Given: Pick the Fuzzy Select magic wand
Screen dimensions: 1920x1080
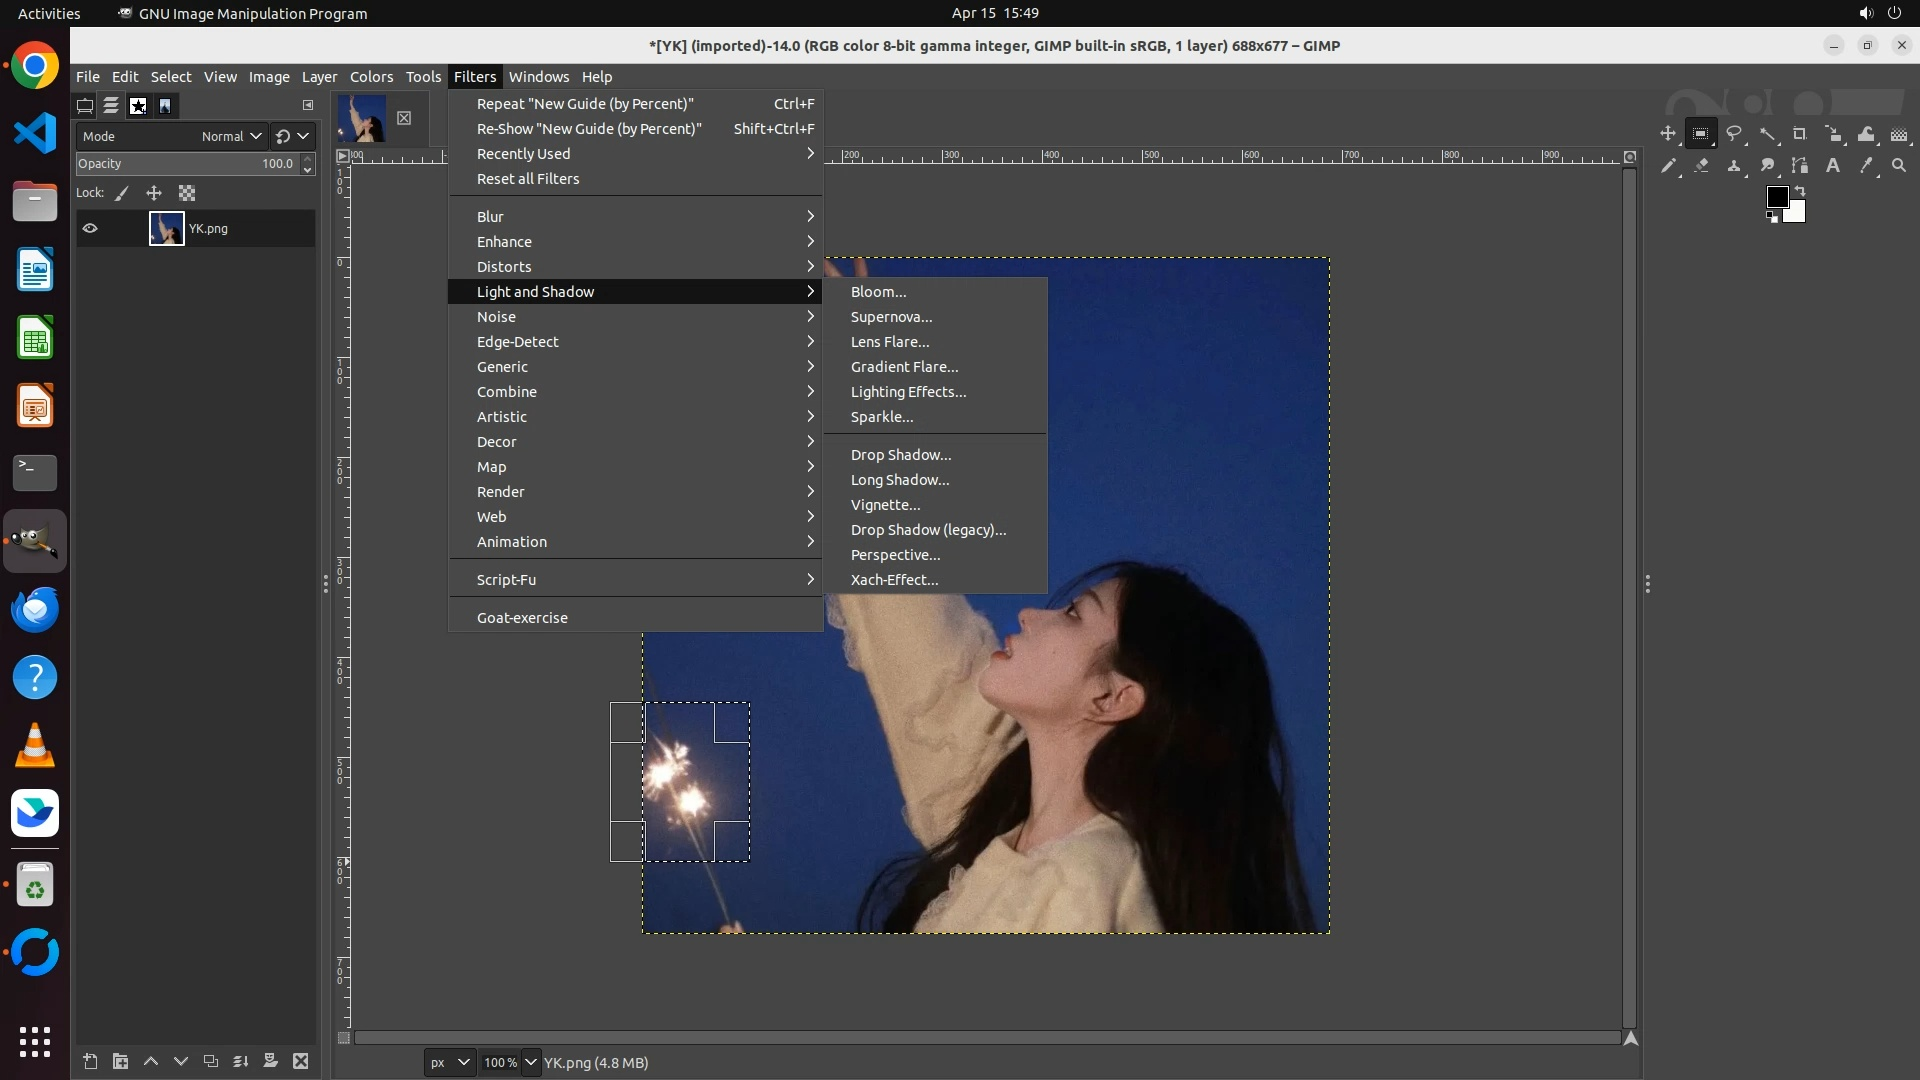Looking at the screenshot, I should pos(1767,134).
